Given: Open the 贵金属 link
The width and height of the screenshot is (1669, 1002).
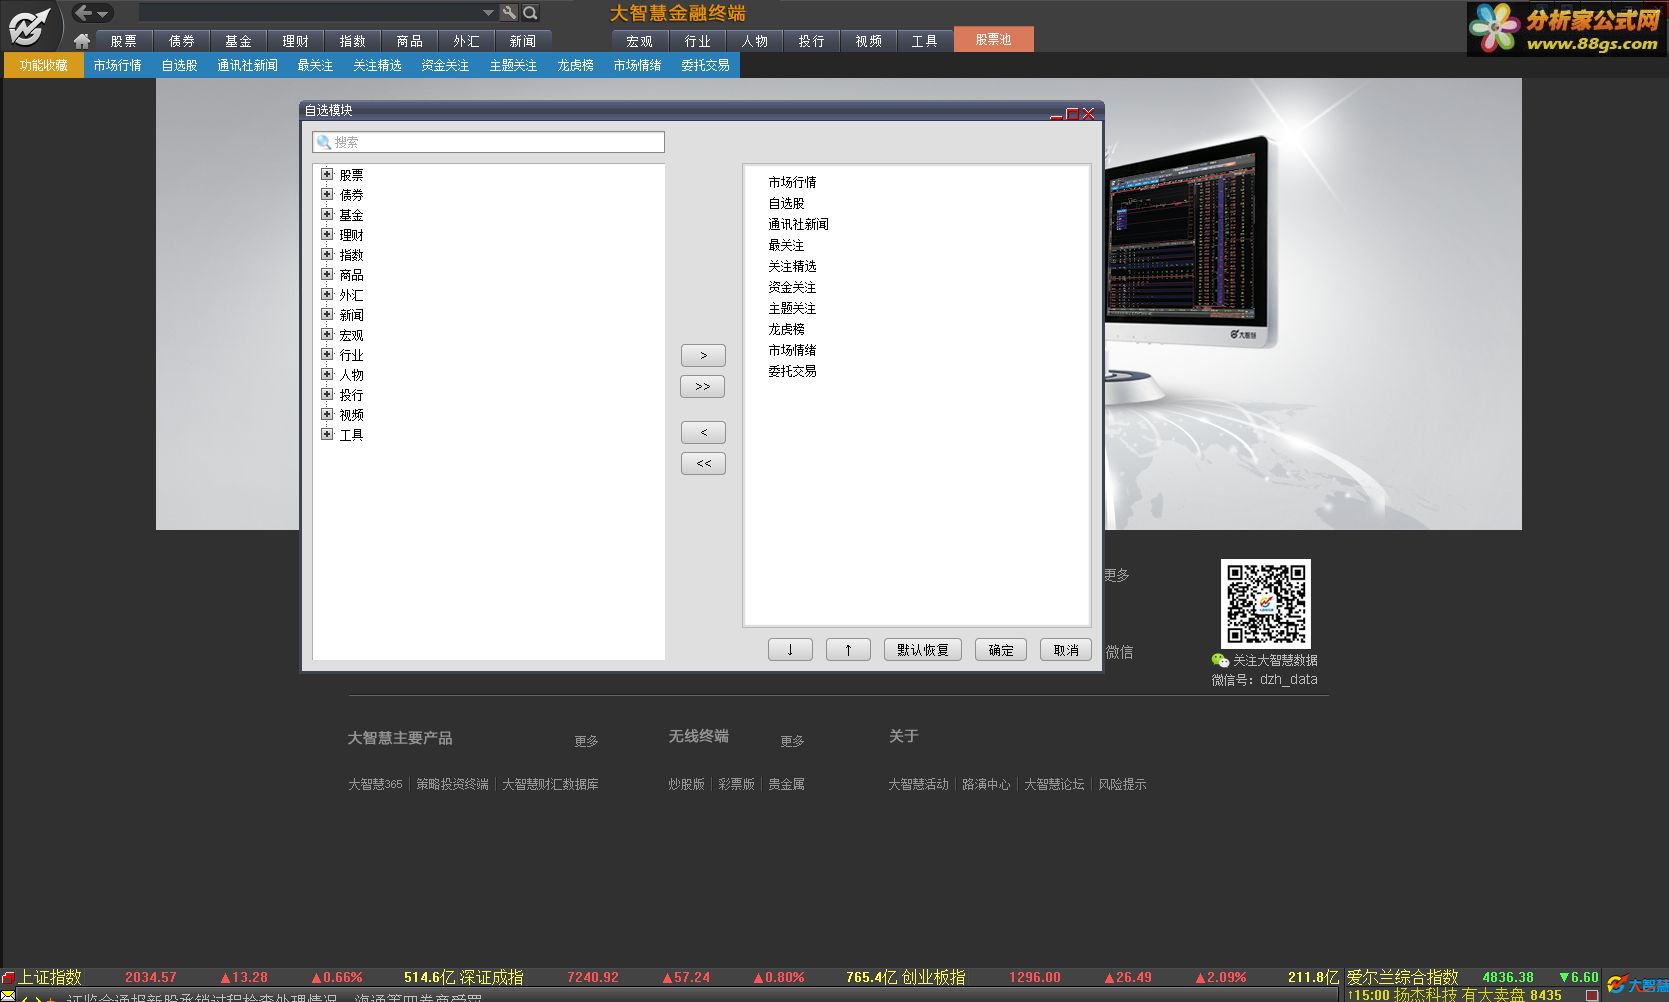Looking at the screenshot, I should [786, 784].
